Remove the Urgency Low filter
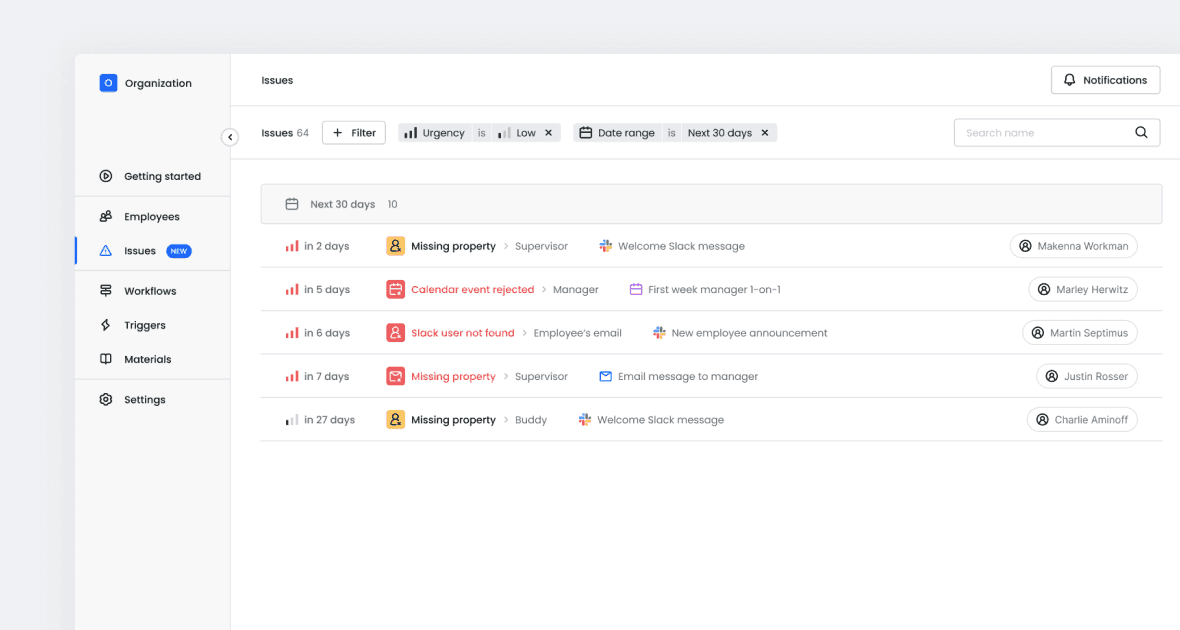 coord(549,132)
